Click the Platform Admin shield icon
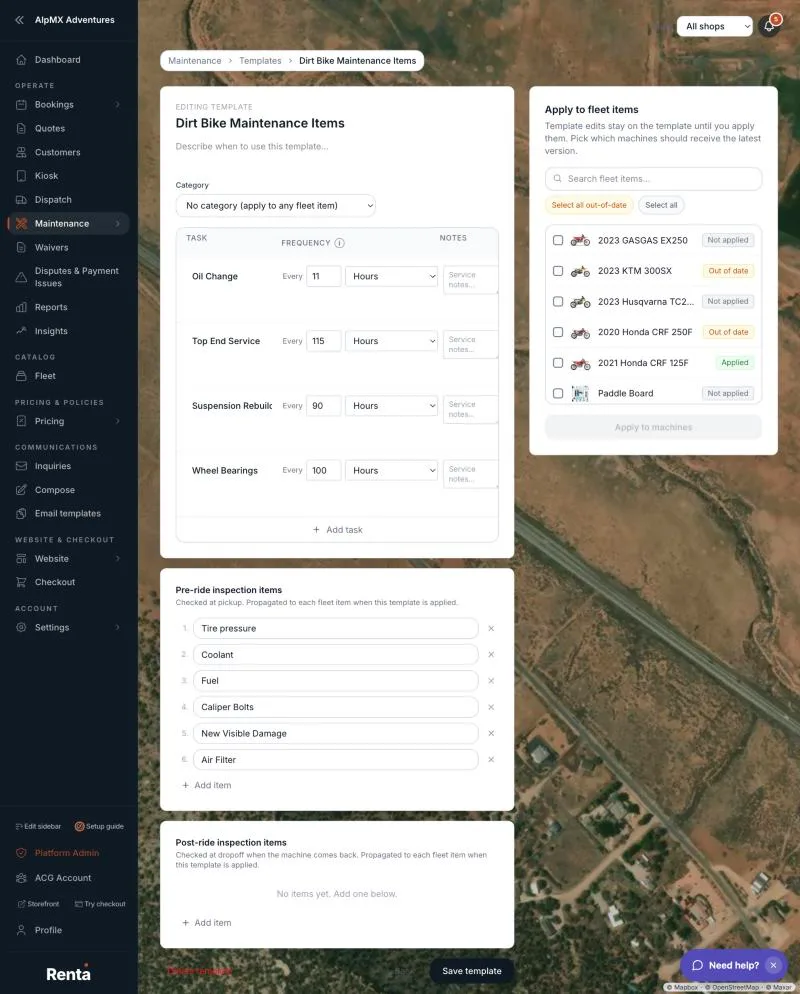 pos(21,853)
